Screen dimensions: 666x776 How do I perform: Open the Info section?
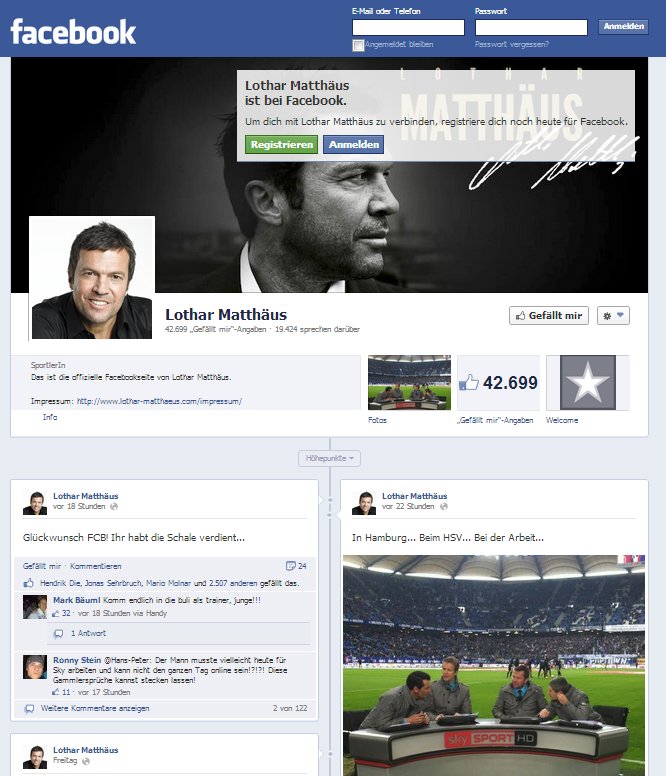point(50,417)
